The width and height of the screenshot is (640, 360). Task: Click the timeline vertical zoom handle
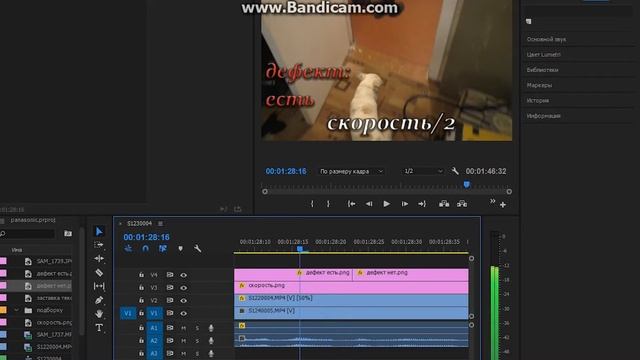pos(471,258)
